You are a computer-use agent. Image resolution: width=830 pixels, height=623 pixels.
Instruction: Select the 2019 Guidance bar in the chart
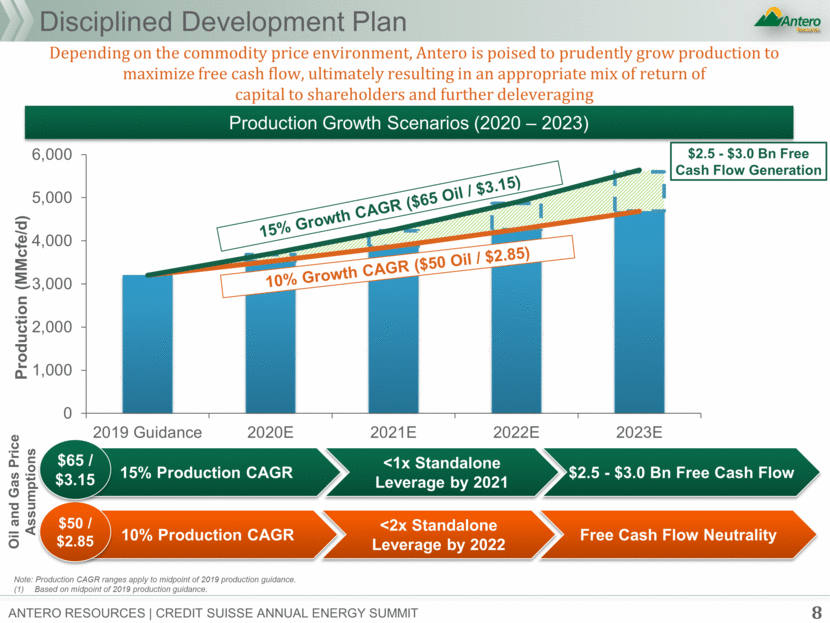coord(147,344)
